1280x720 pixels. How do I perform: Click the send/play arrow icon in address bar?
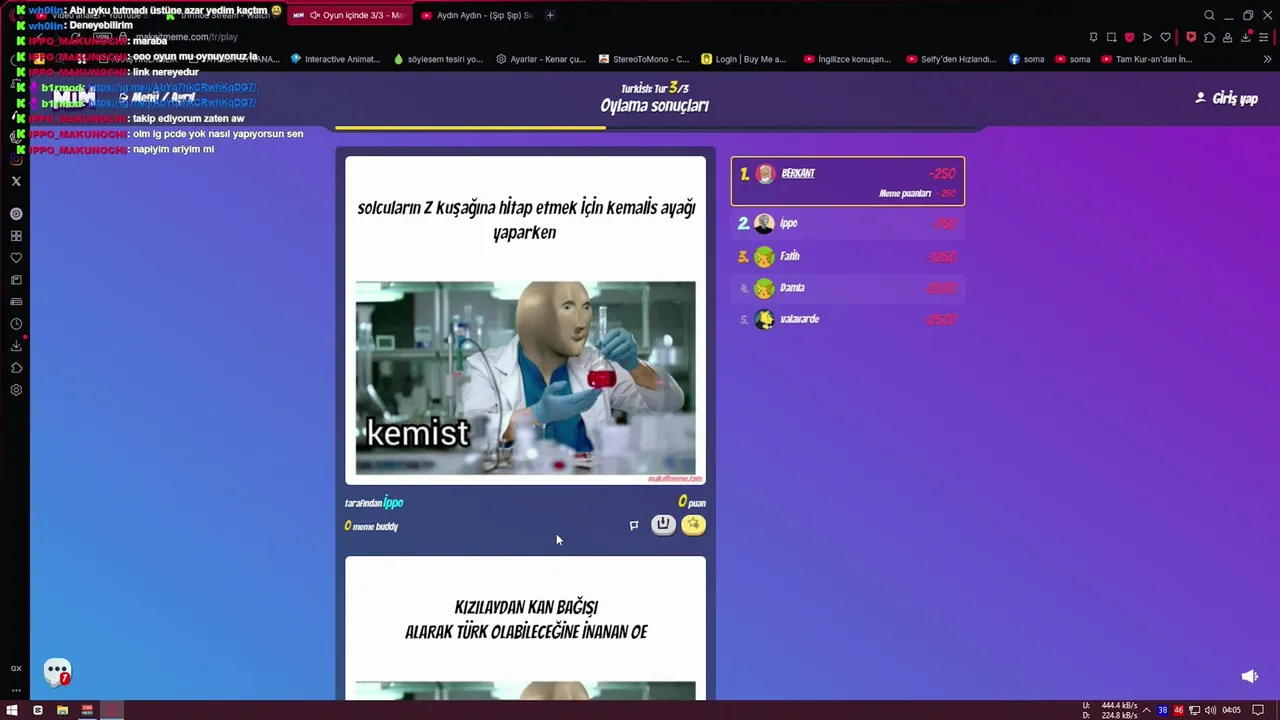pos(1147,37)
